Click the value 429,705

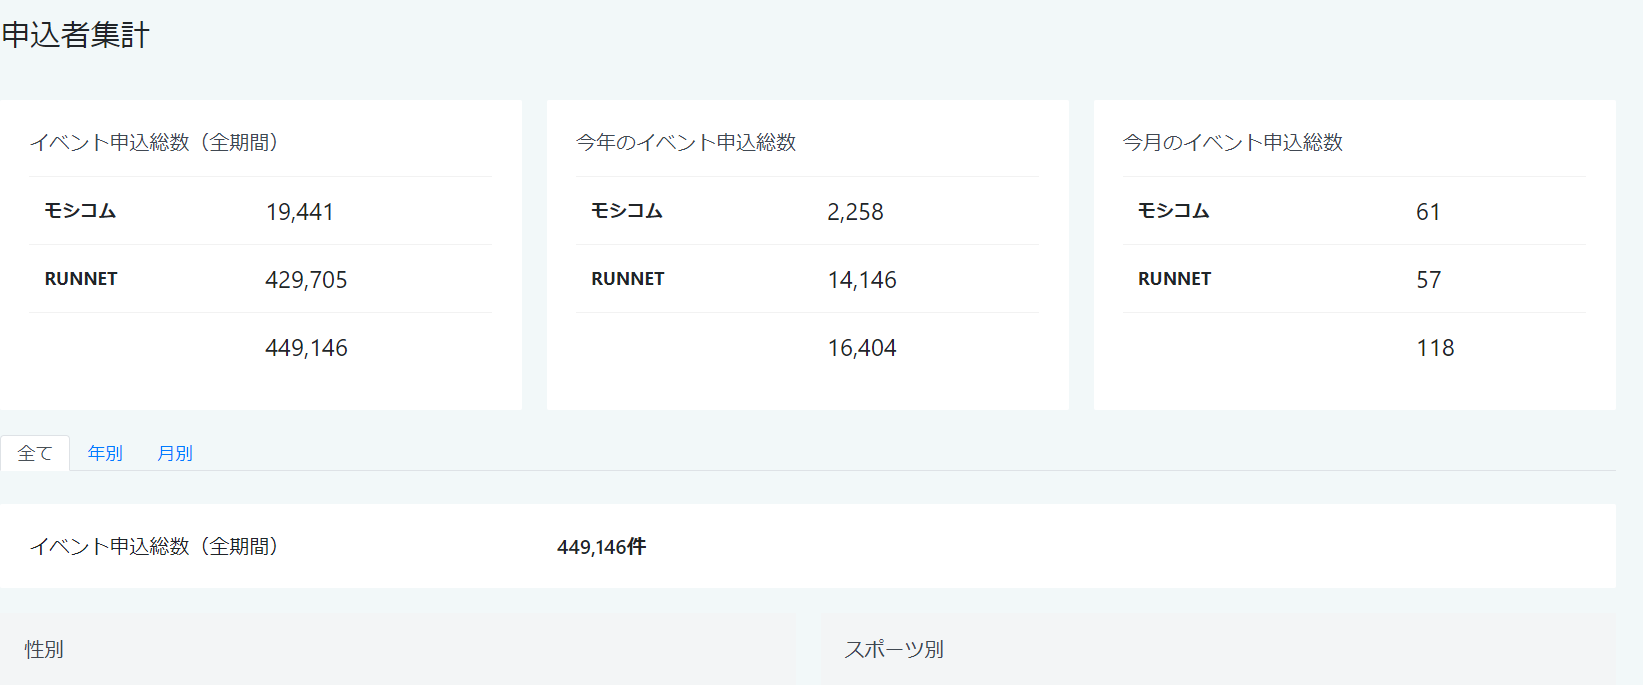pos(306,280)
